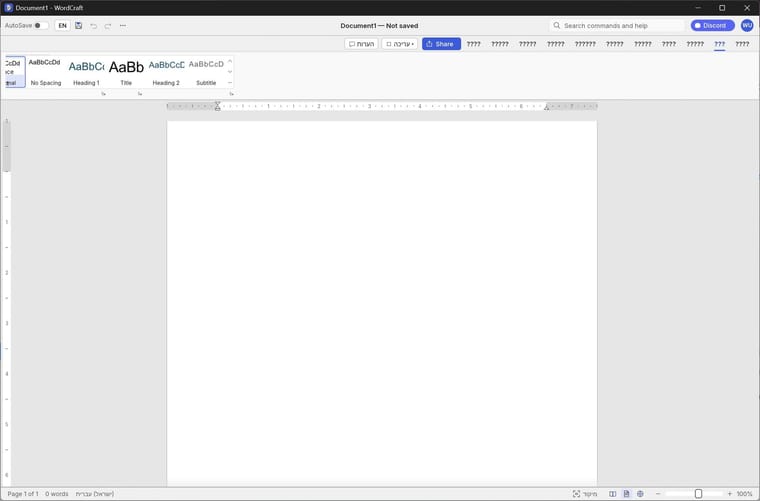Open the Discord button
760x501 pixels.
tap(712, 26)
